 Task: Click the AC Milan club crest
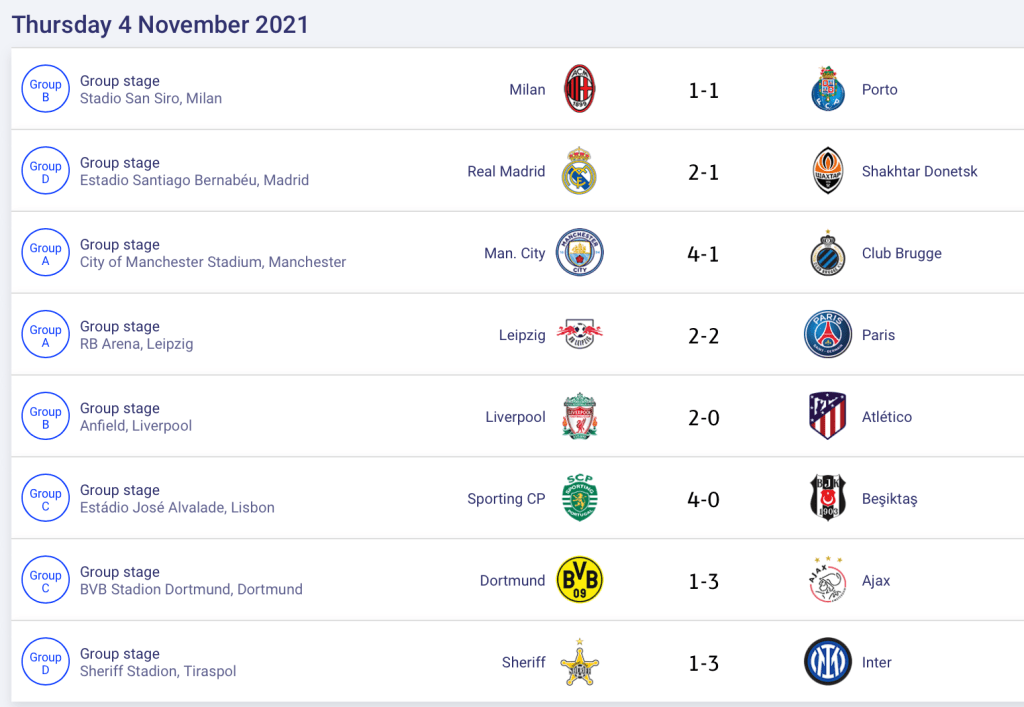click(x=580, y=89)
